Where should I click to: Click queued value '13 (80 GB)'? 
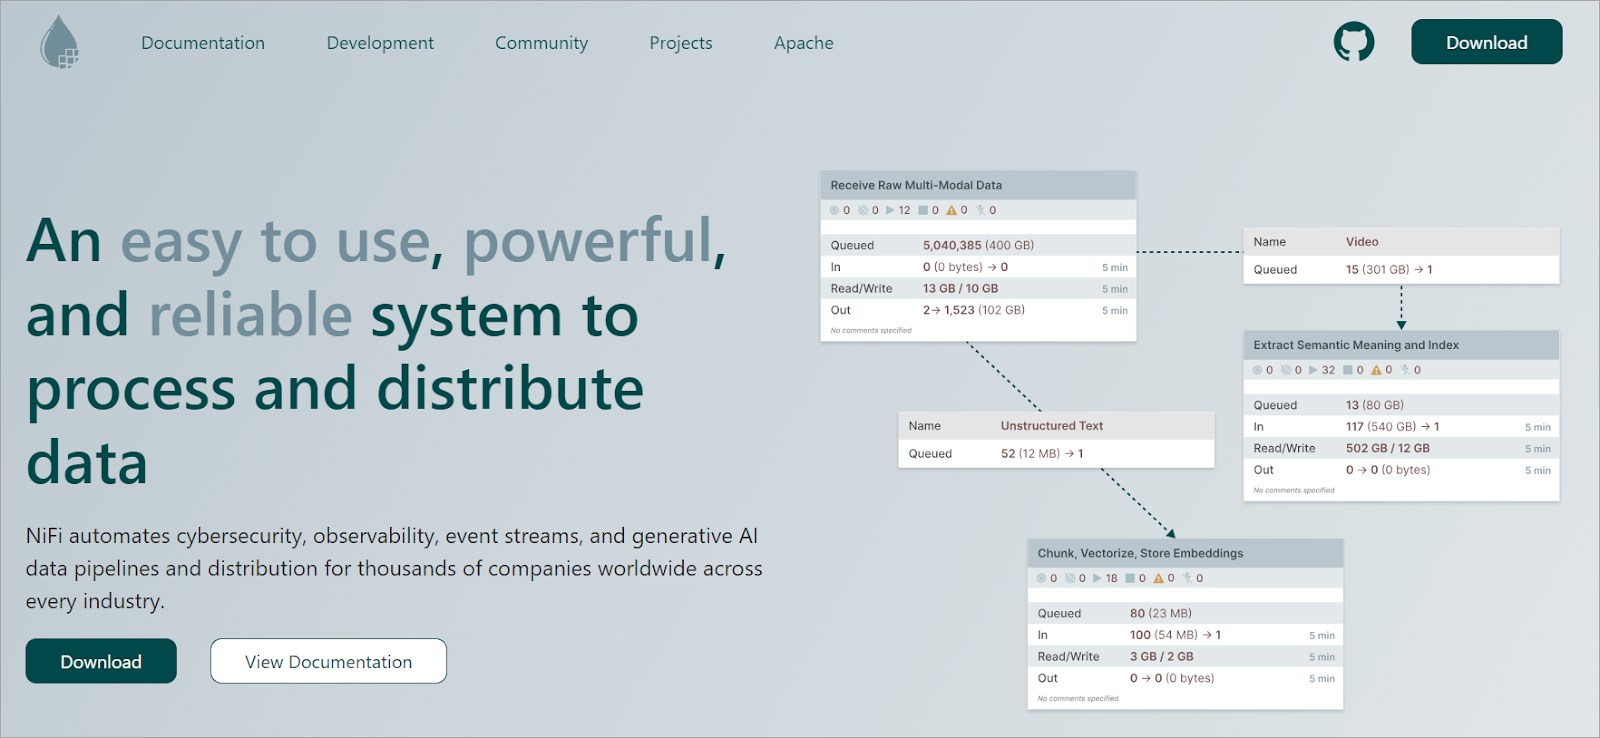coord(1375,405)
